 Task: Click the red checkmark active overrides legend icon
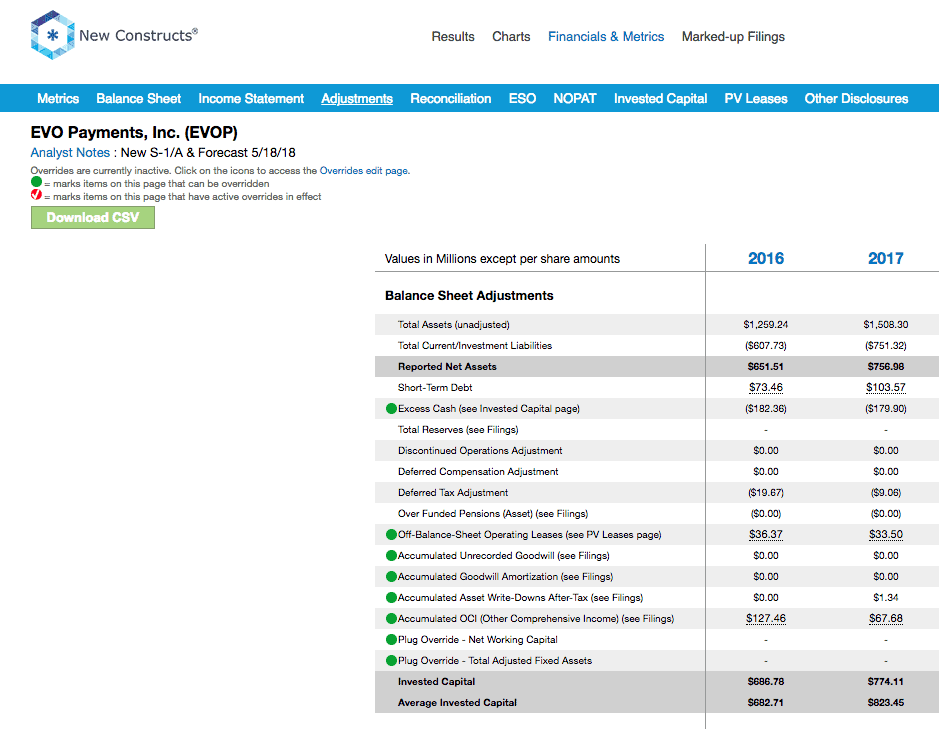tap(37, 195)
